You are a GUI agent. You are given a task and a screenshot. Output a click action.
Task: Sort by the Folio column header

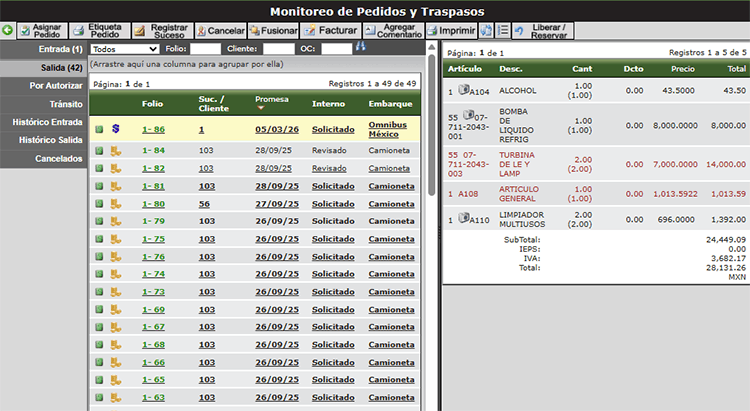[152, 104]
